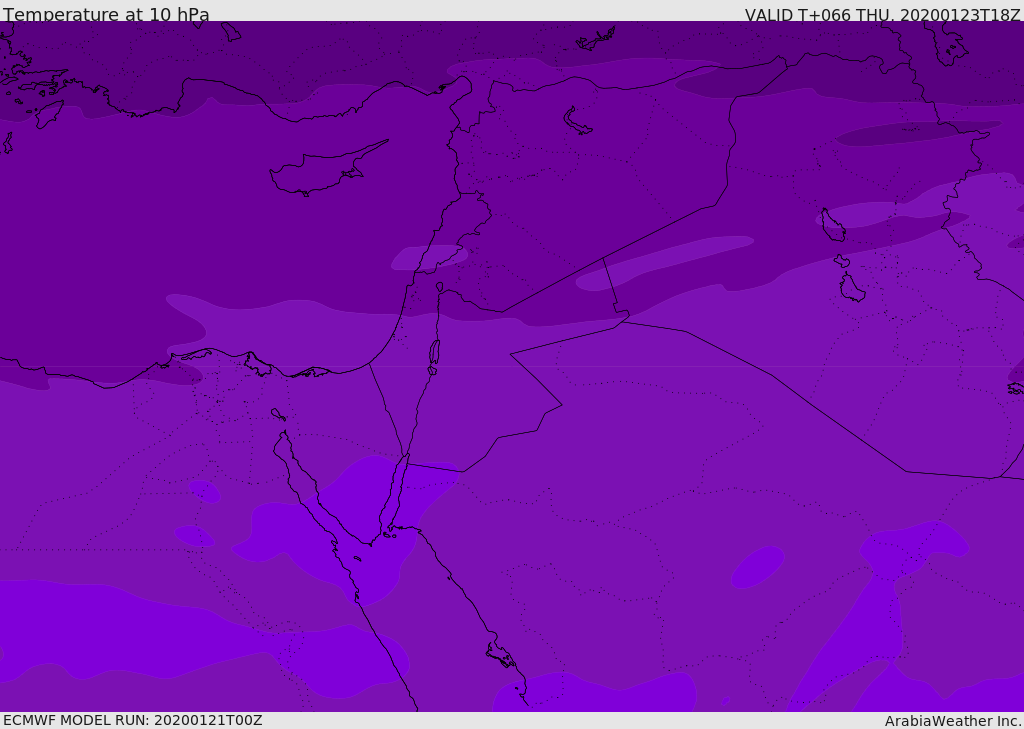Click the small oval patch in Saudi Arabia
The height and width of the screenshot is (729, 1024).
point(758,567)
